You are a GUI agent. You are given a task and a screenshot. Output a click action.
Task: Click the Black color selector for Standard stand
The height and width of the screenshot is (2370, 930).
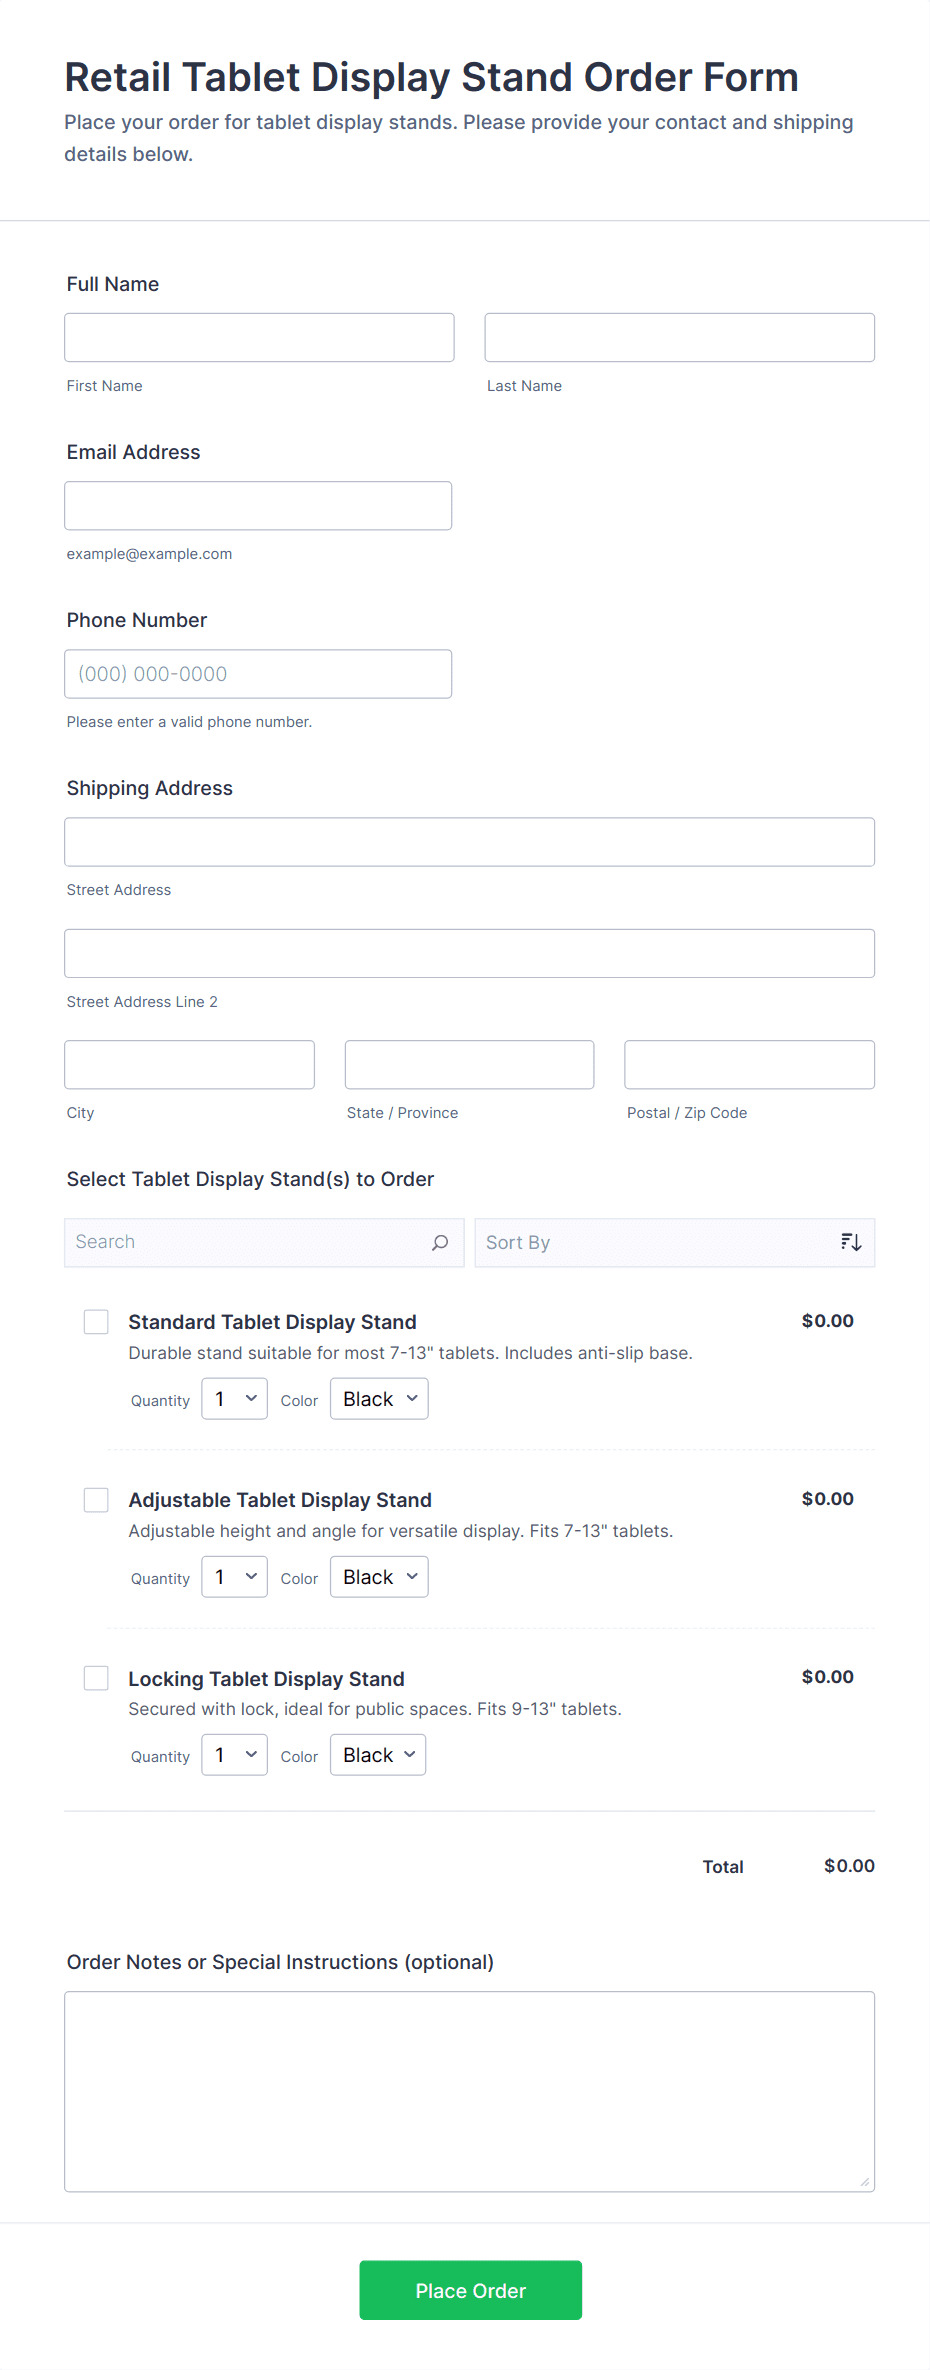tap(378, 1398)
